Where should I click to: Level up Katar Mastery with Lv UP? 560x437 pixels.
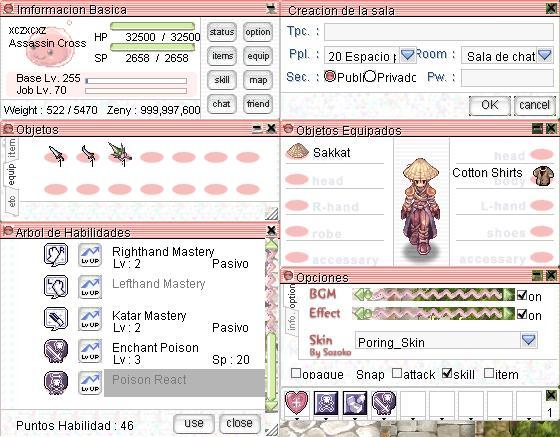pos(90,319)
